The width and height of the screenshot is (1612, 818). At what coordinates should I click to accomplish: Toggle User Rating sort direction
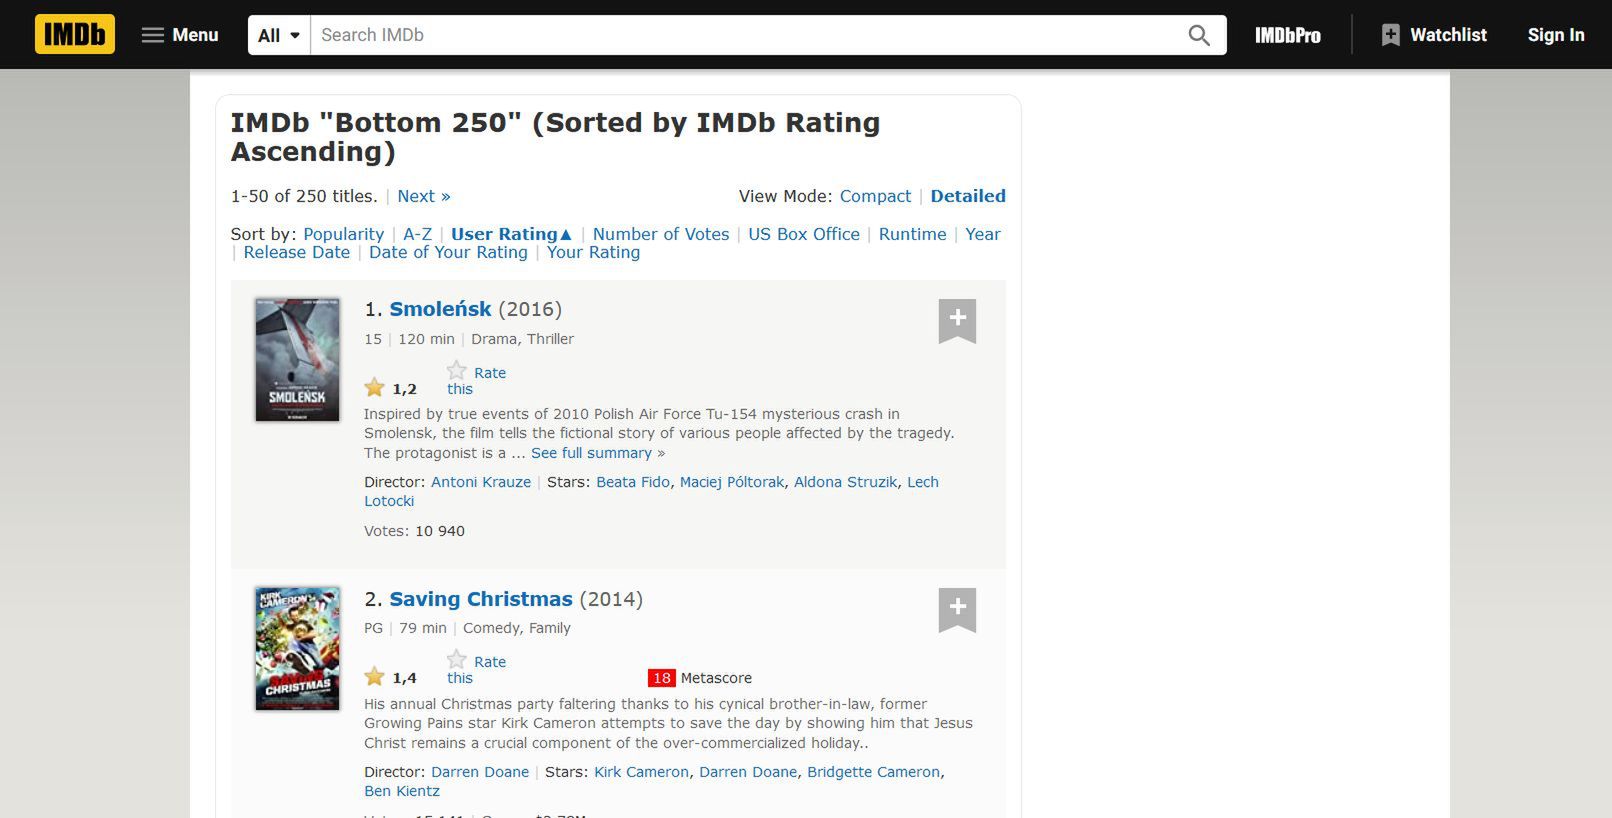pos(511,234)
